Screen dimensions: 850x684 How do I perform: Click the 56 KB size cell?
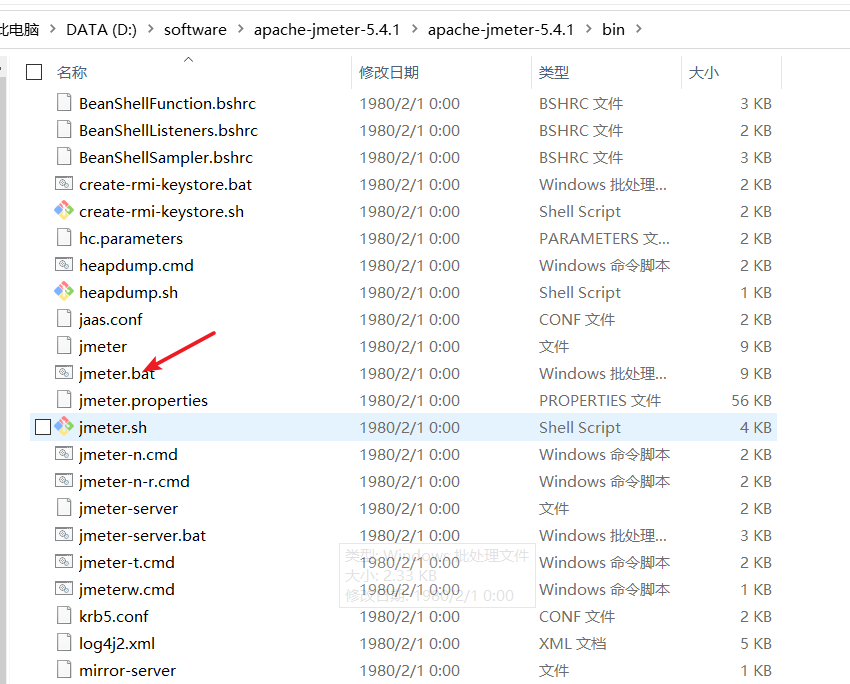pos(751,401)
